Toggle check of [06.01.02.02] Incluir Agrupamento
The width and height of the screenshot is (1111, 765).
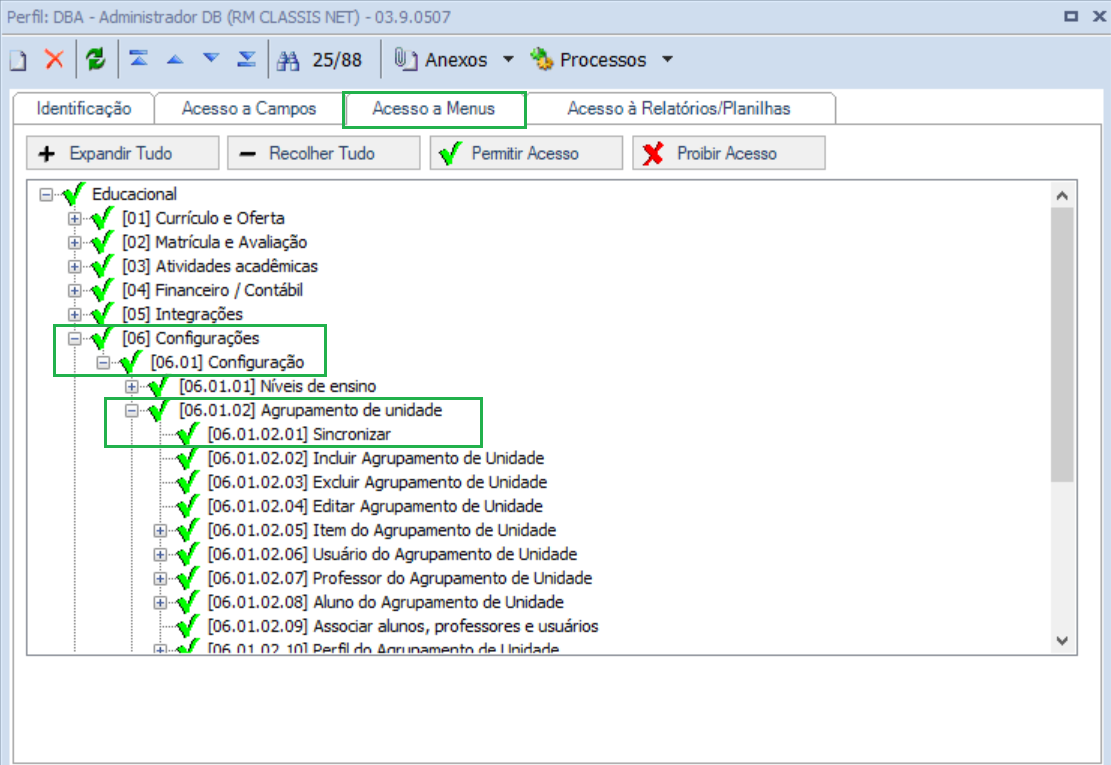188,458
